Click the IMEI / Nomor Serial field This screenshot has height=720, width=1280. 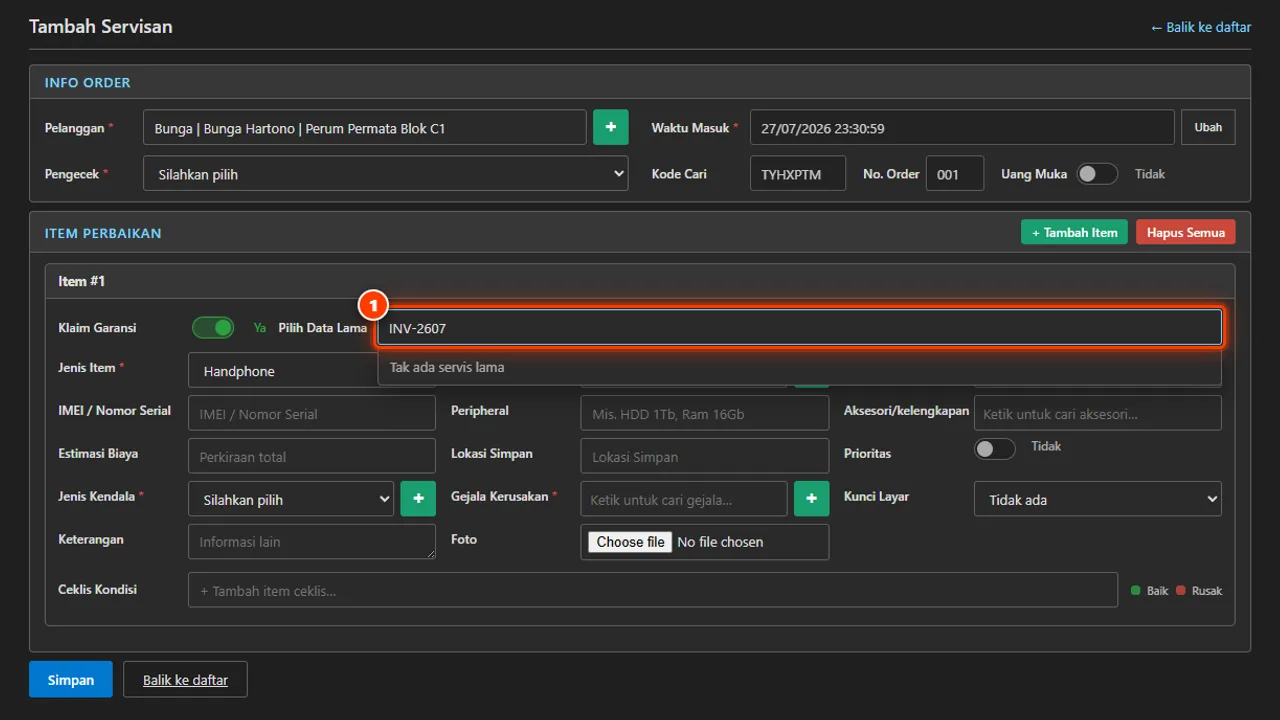point(312,414)
